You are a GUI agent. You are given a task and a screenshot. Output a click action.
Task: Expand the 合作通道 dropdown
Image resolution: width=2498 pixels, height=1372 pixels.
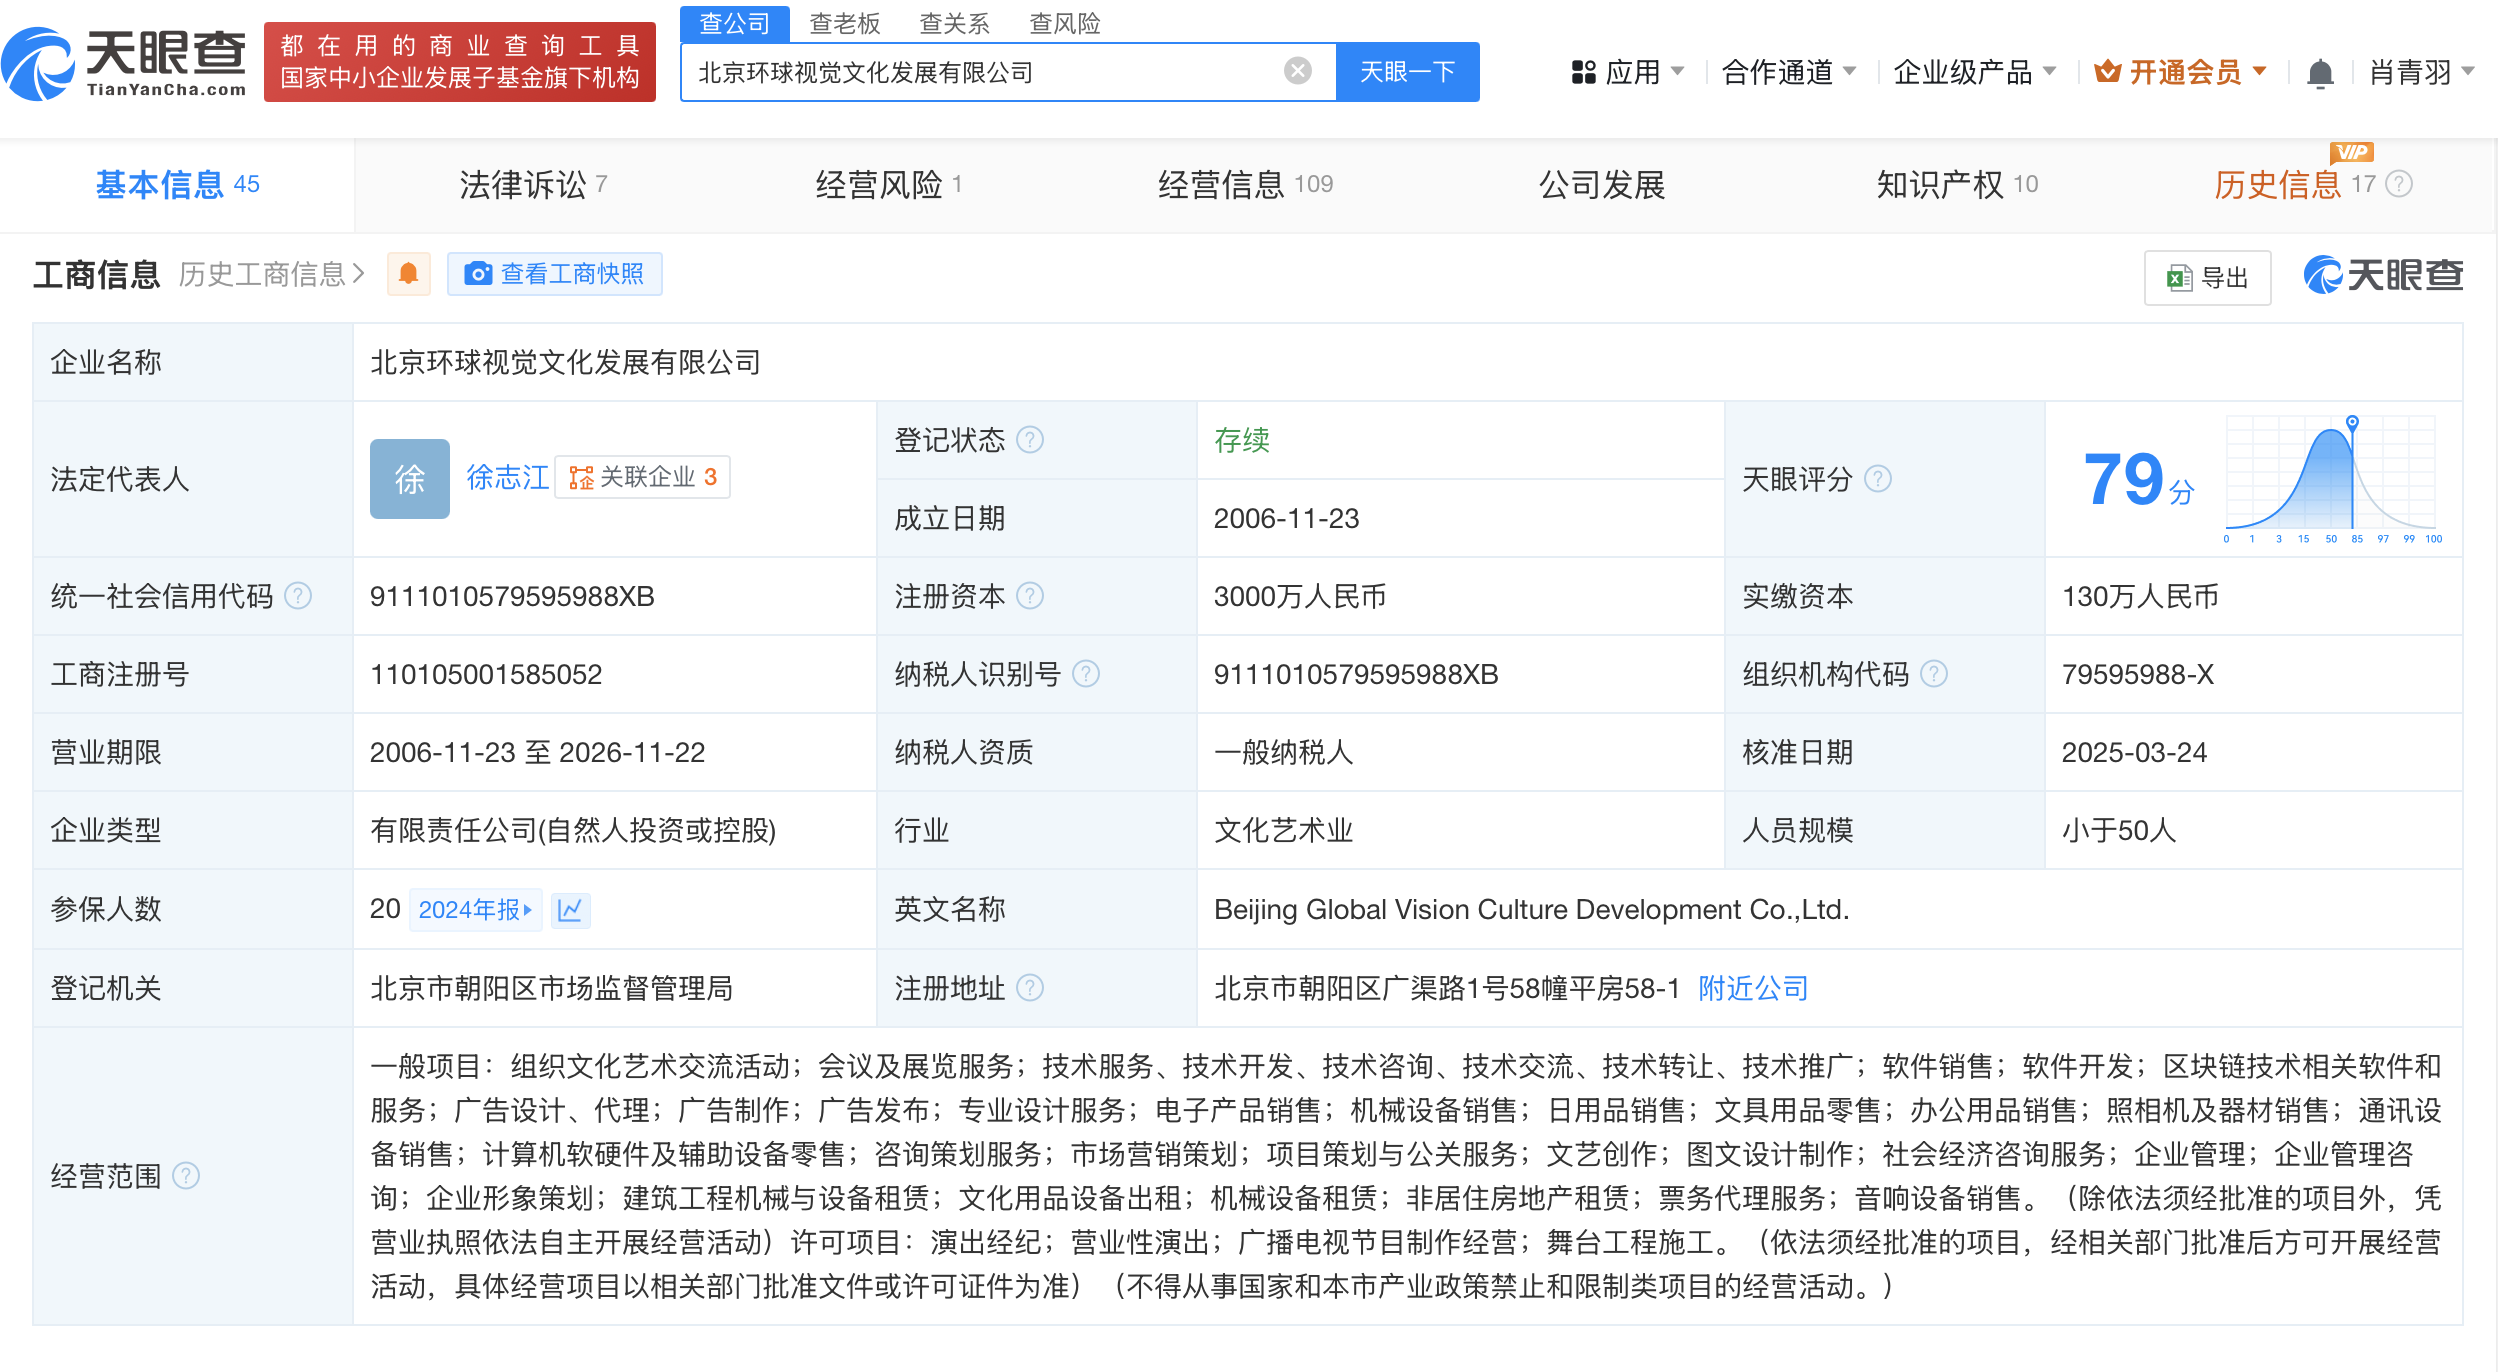click(1789, 72)
